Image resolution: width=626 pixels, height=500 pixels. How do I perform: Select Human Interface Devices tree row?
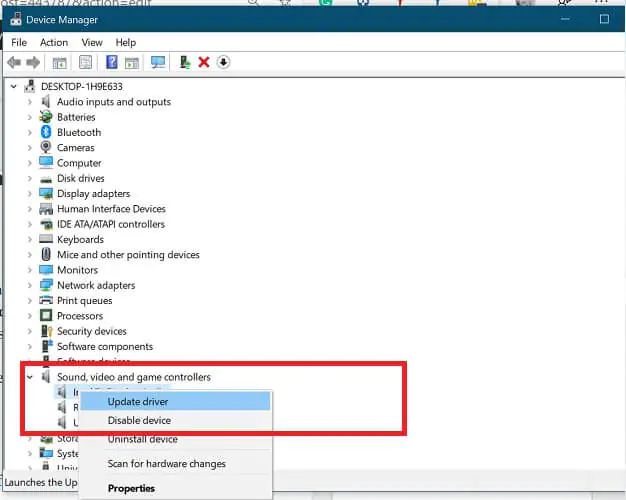pos(111,209)
